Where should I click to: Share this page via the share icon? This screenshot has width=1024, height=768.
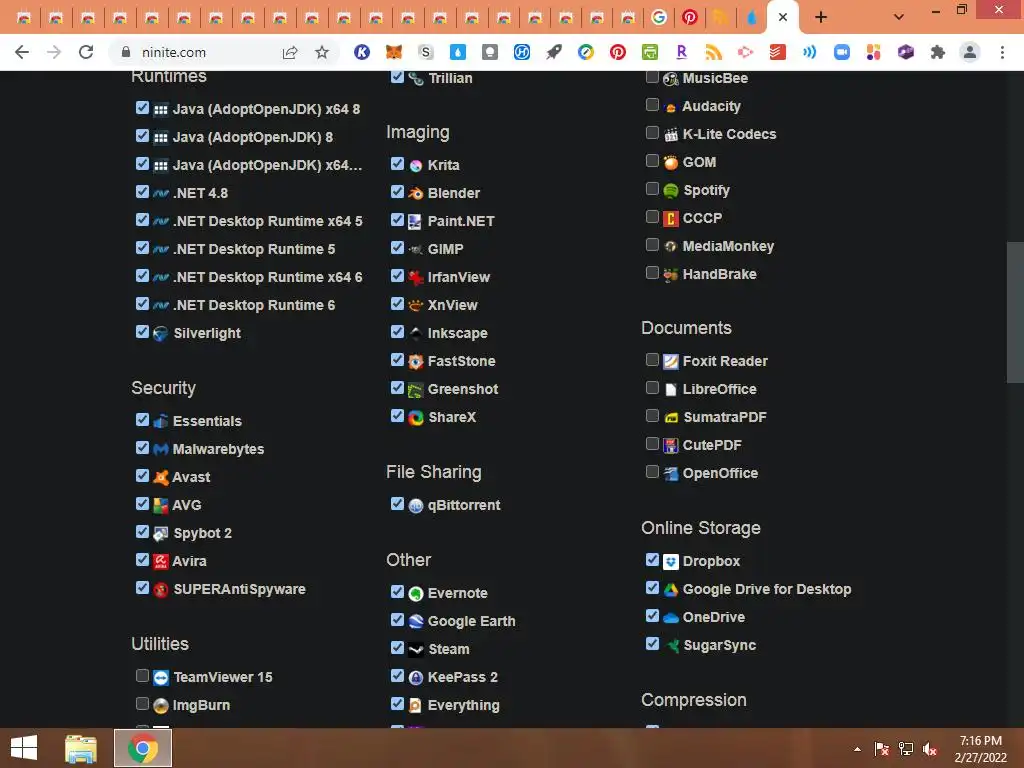click(x=290, y=52)
